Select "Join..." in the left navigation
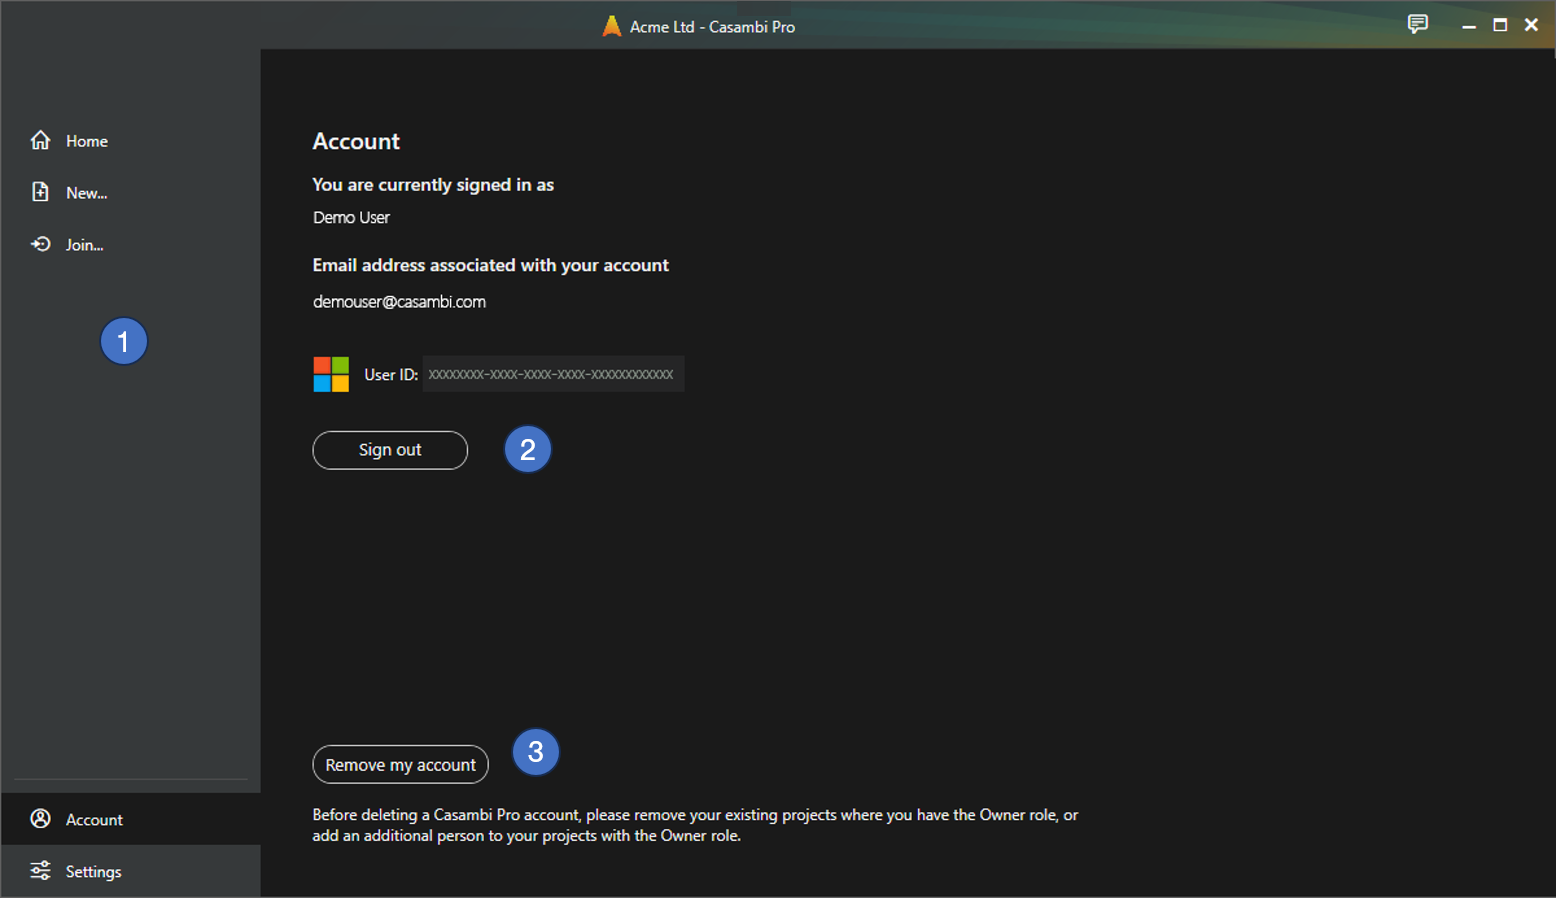Viewport: 1556px width, 898px height. point(84,244)
